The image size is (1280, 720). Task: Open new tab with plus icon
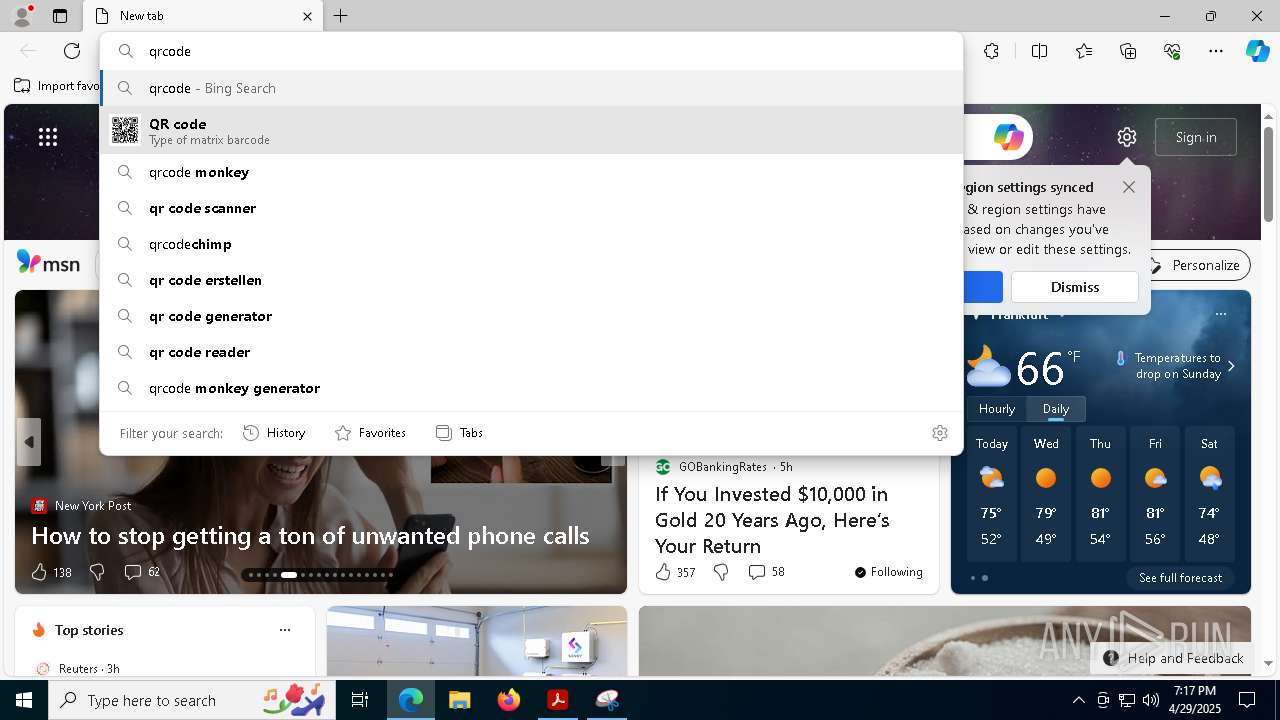pyautogui.click(x=341, y=16)
